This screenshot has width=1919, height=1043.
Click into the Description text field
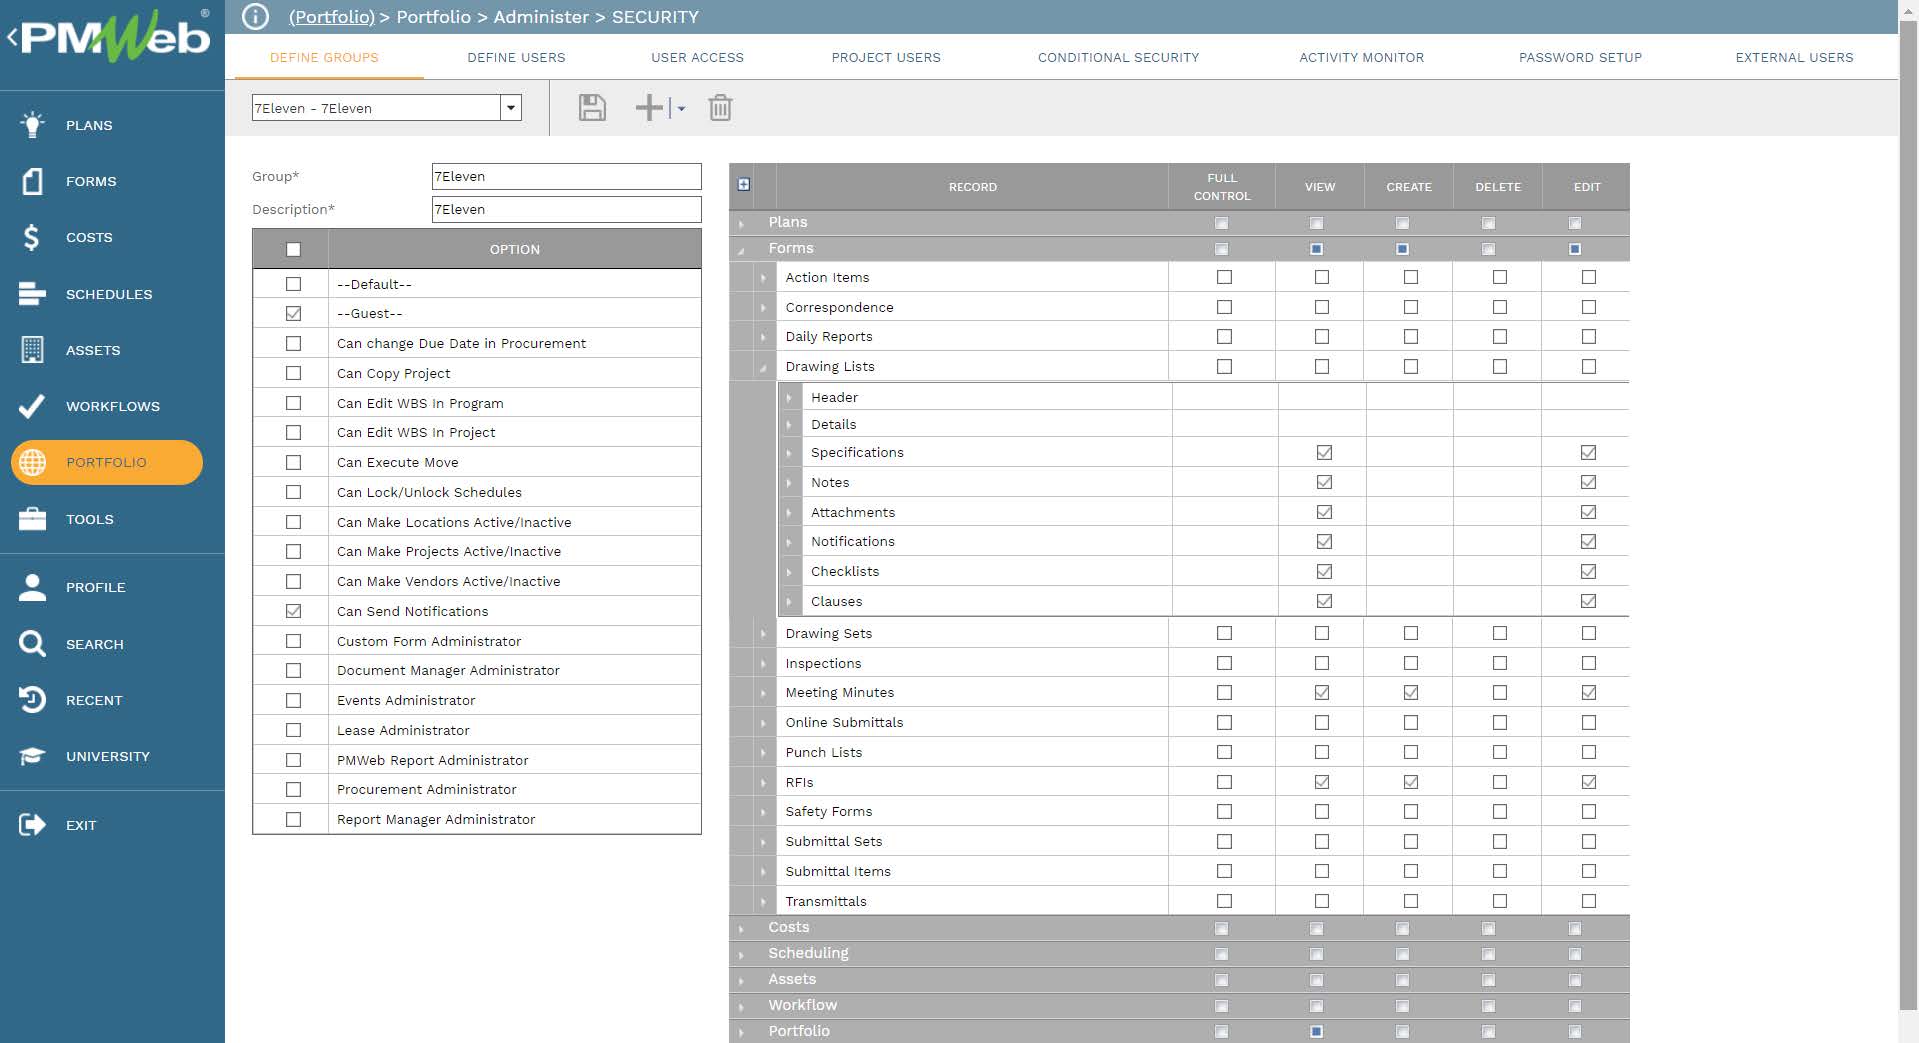point(566,209)
